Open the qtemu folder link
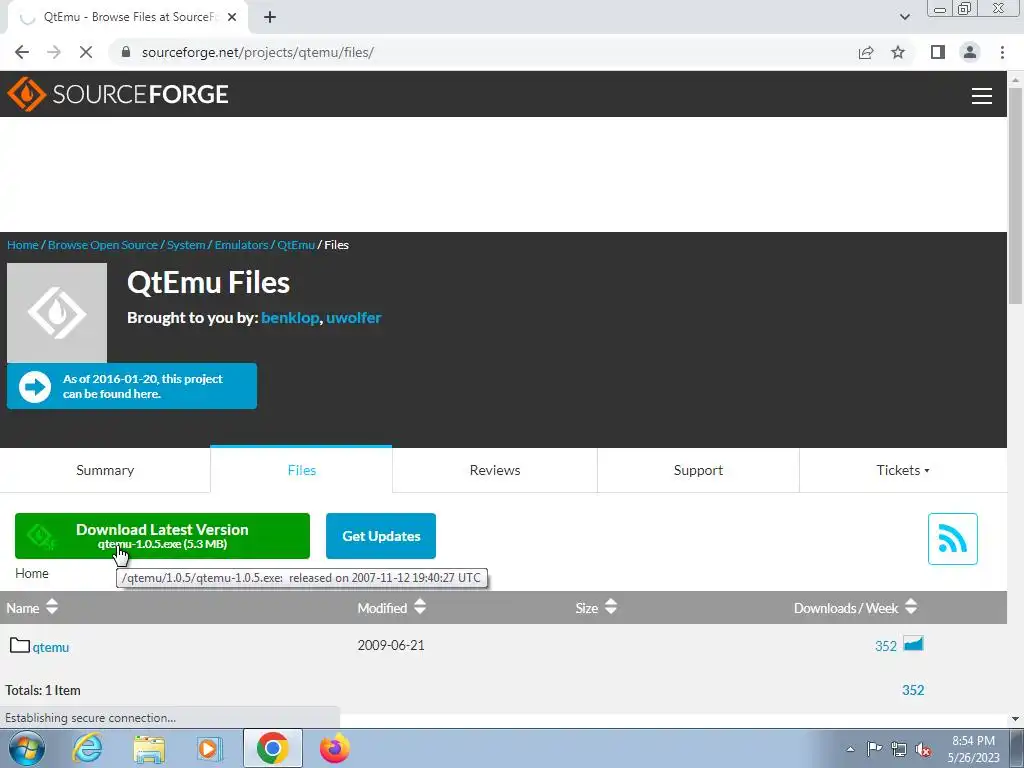The image size is (1024, 768). coord(51,647)
